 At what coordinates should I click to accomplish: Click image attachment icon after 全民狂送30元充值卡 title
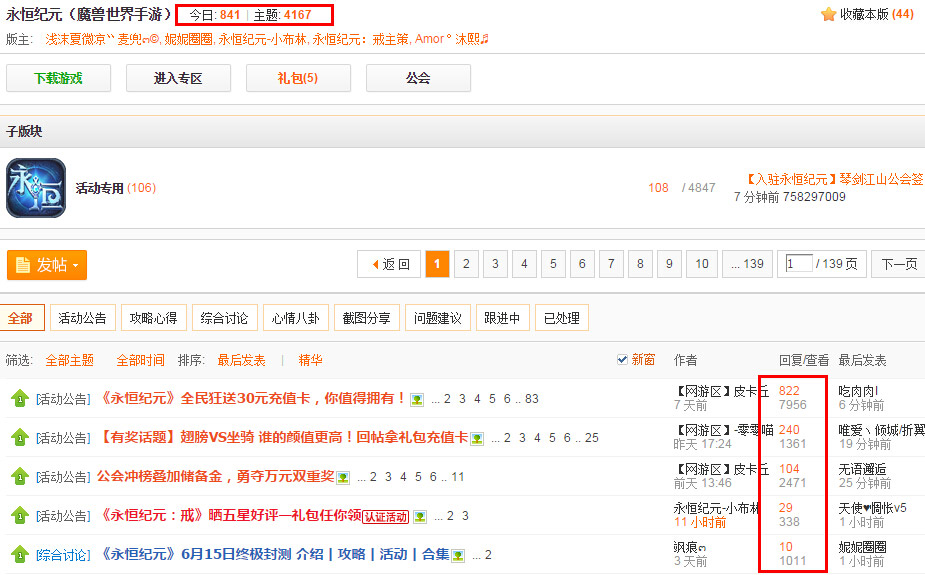(x=417, y=400)
